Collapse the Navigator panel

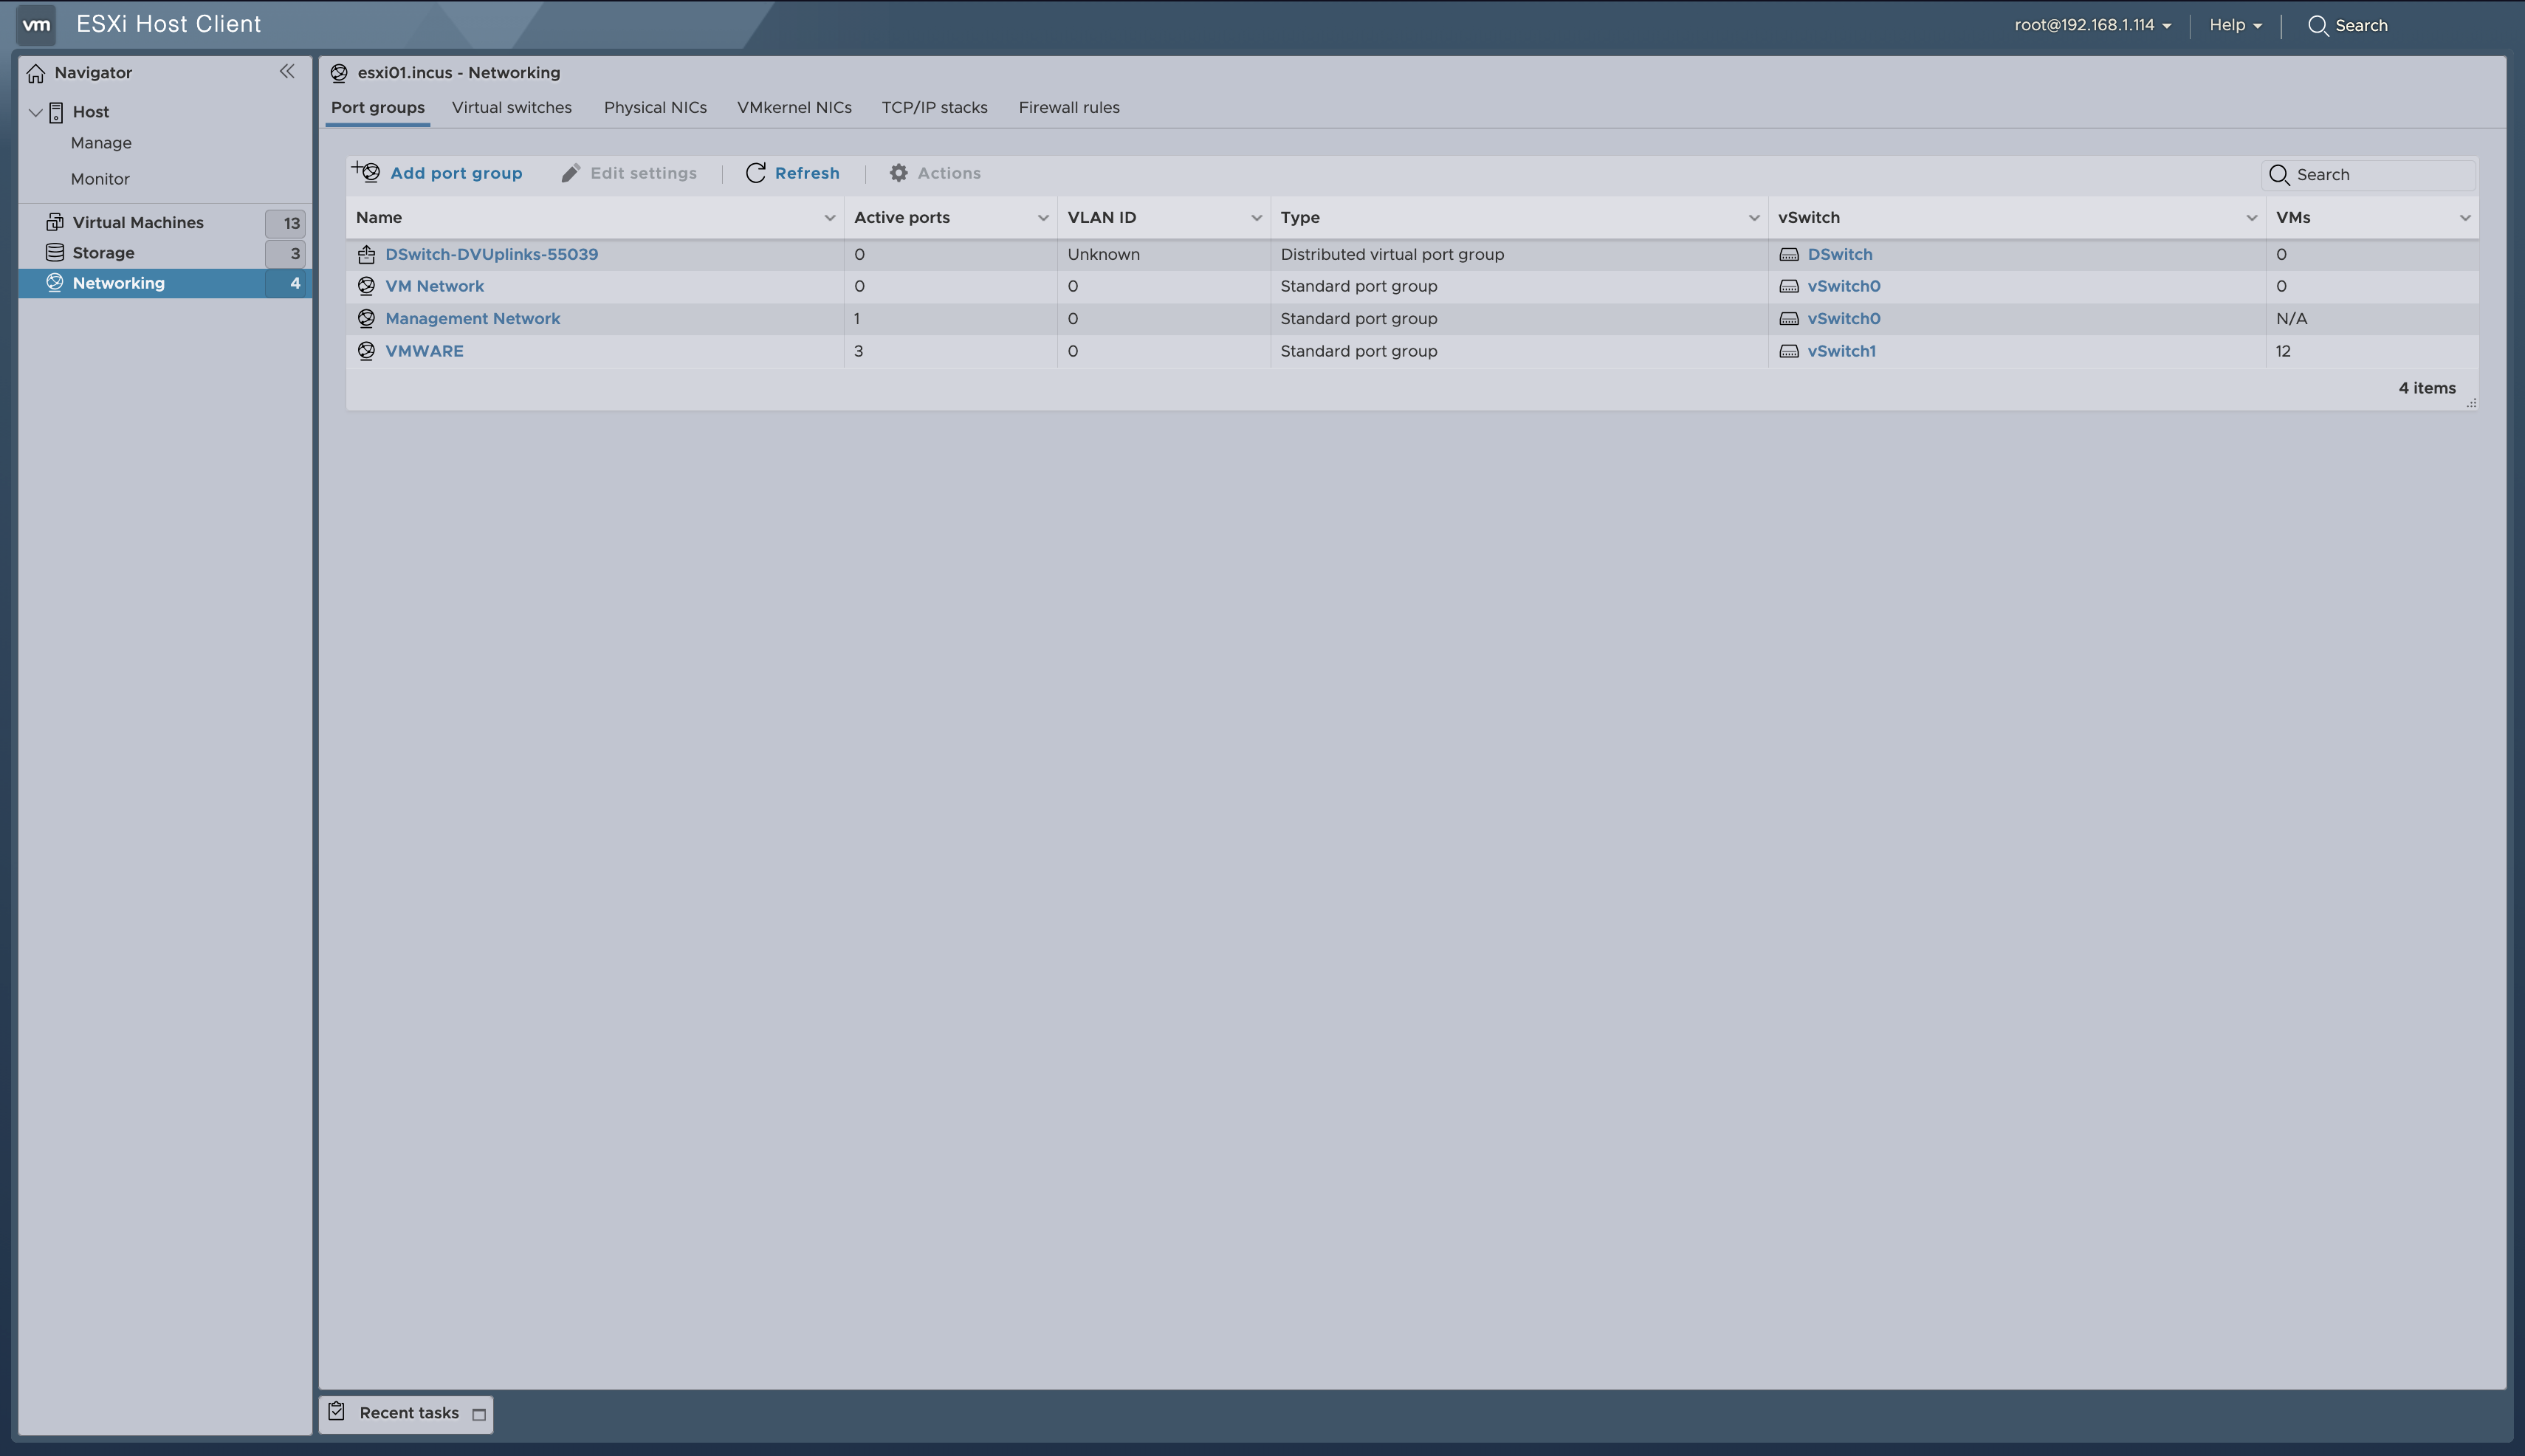[288, 71]
